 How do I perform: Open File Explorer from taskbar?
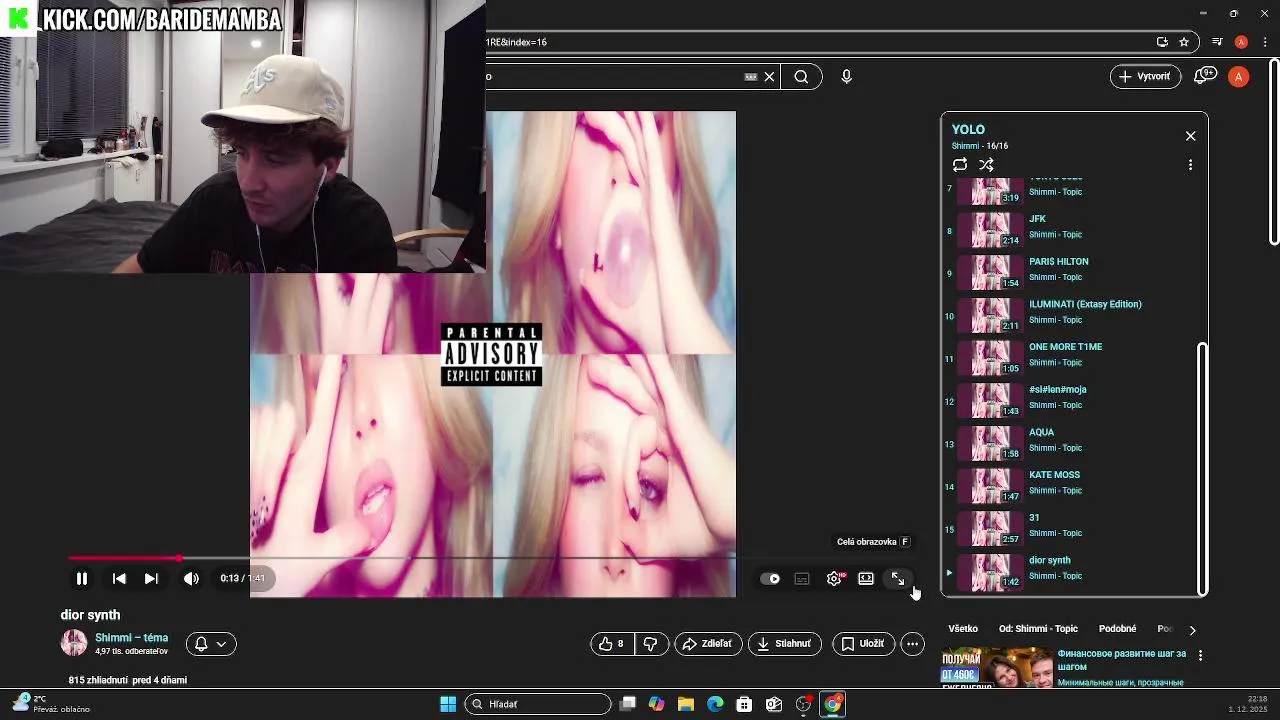(x=686, y=704)
